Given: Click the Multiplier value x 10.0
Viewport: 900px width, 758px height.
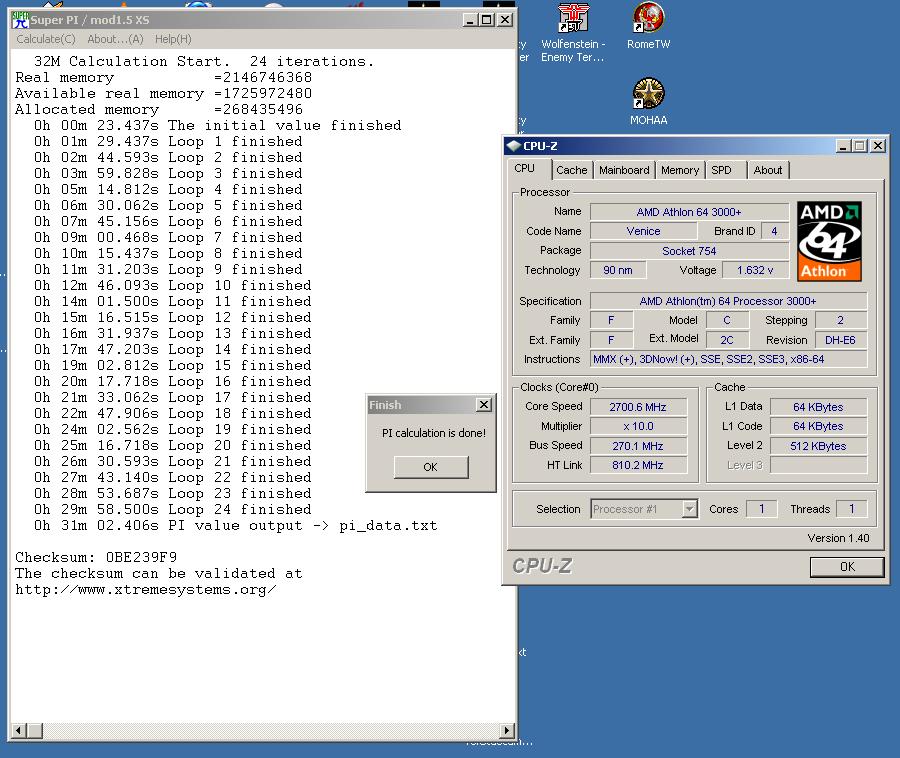Looking at the screenshot, I should (638, 426).
